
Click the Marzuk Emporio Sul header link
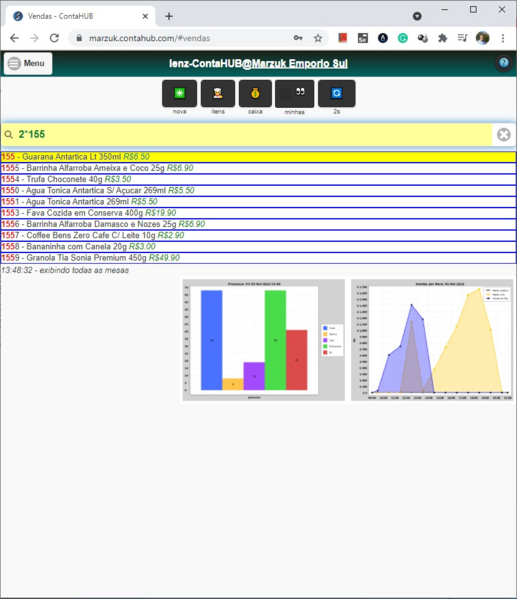pos(300,63)
